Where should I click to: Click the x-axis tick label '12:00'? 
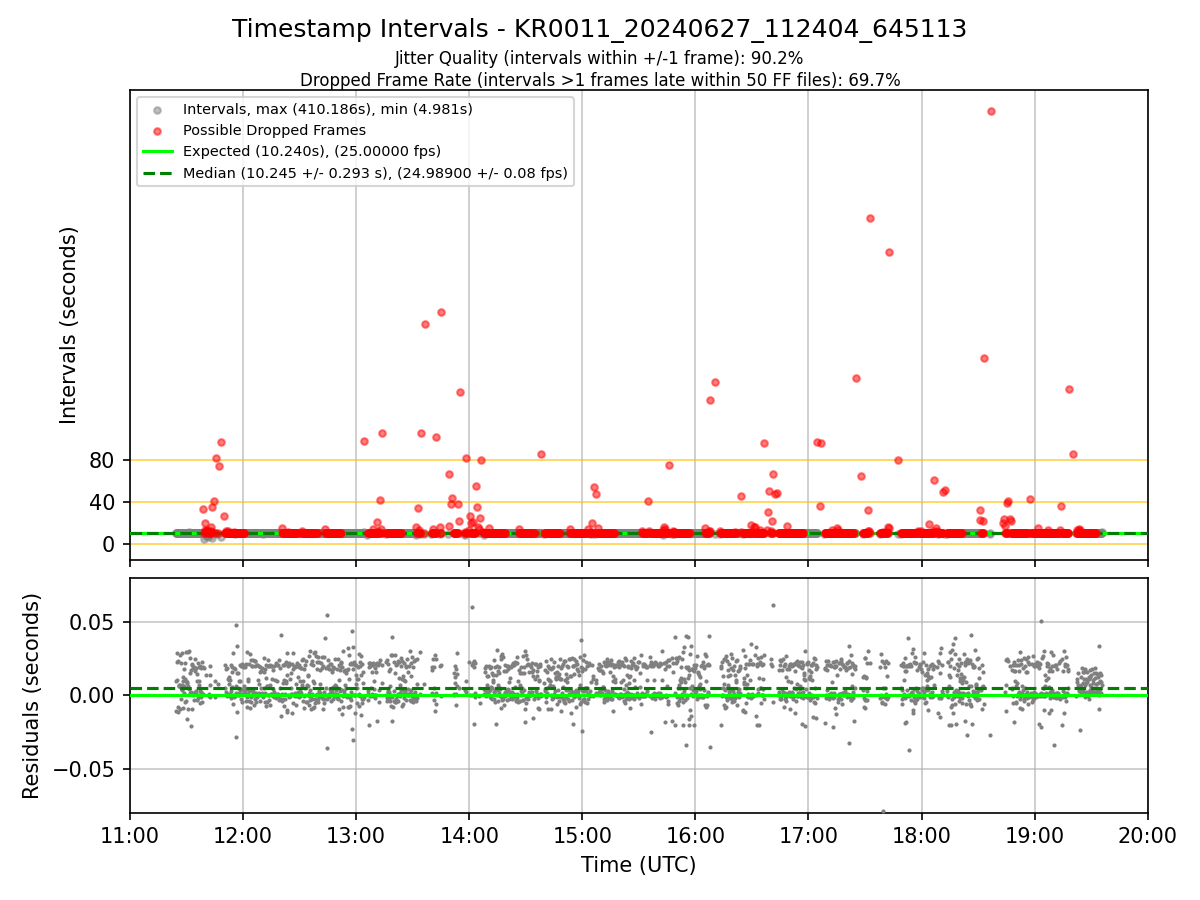click(243, 834)
